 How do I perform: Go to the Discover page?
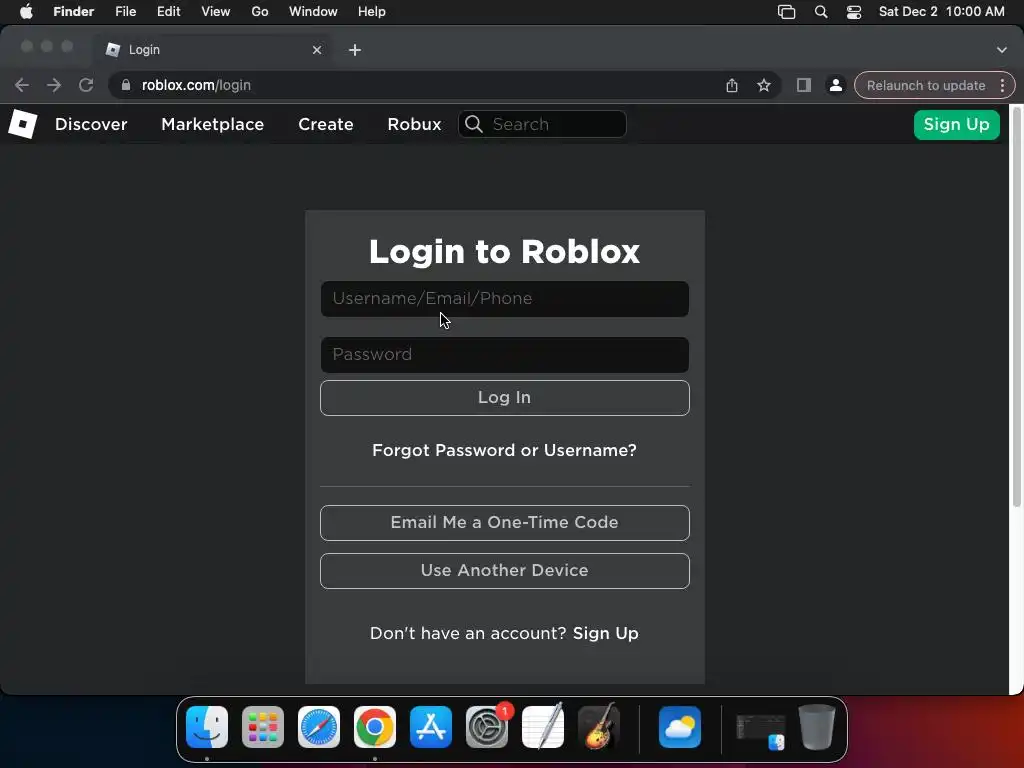[x=91, y=124]
